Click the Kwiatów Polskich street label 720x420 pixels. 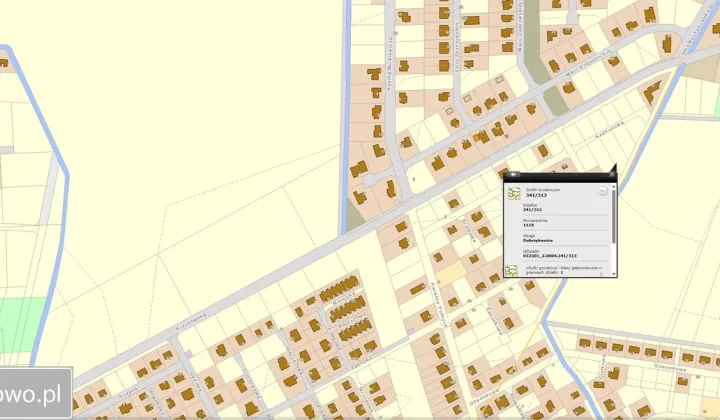[x=438, y=304]
